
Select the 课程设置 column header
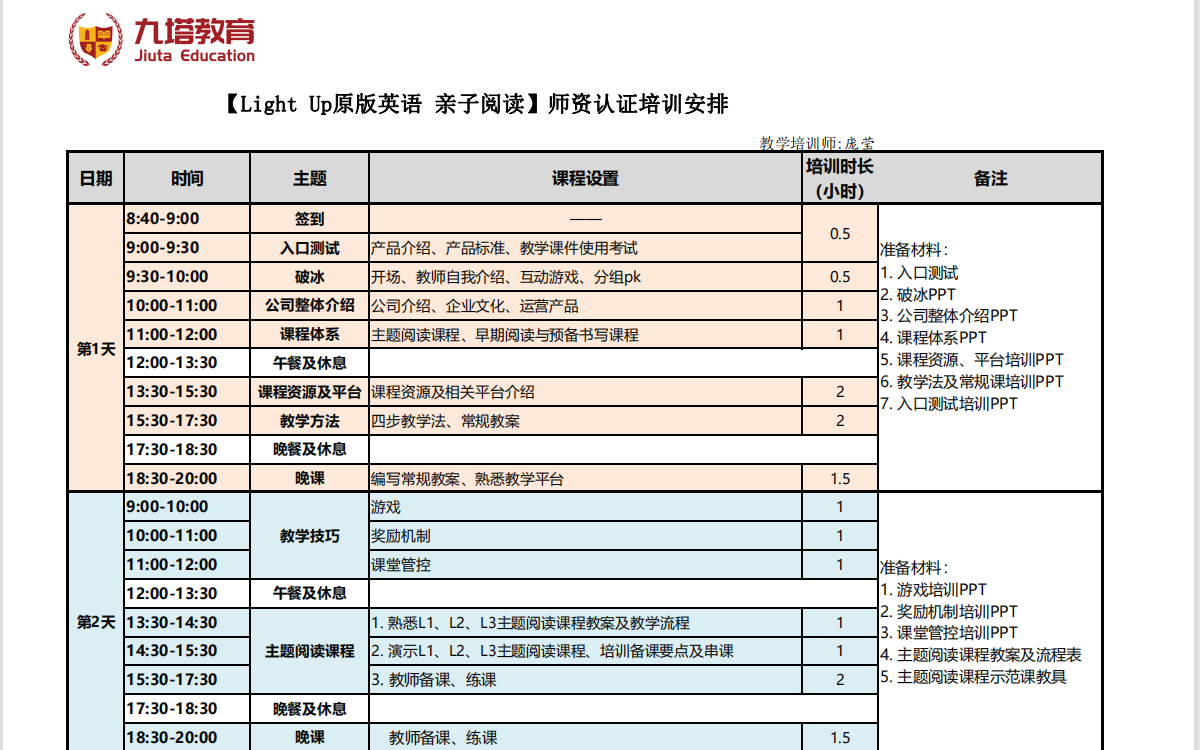pyautogui.click(x=585, y=178)
